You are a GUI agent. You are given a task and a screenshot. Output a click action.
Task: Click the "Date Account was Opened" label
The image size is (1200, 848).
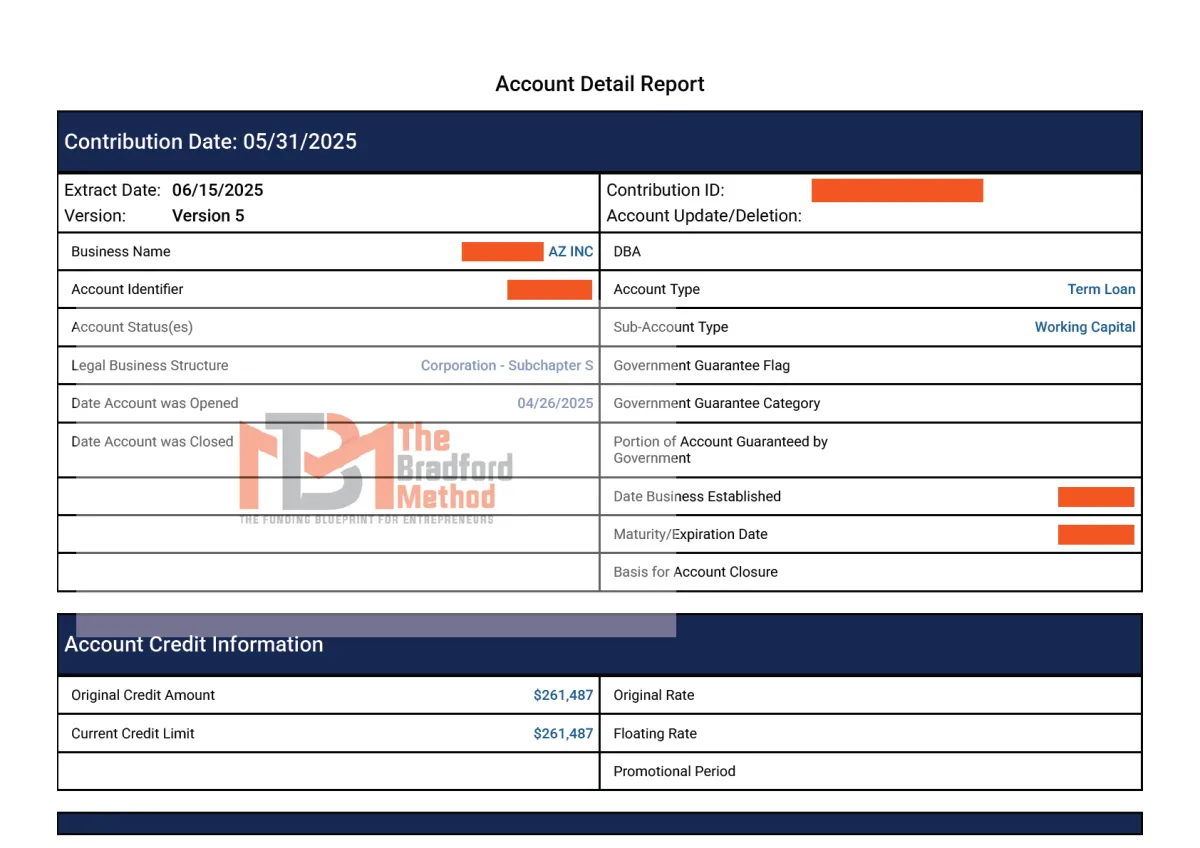click(155, 404)
